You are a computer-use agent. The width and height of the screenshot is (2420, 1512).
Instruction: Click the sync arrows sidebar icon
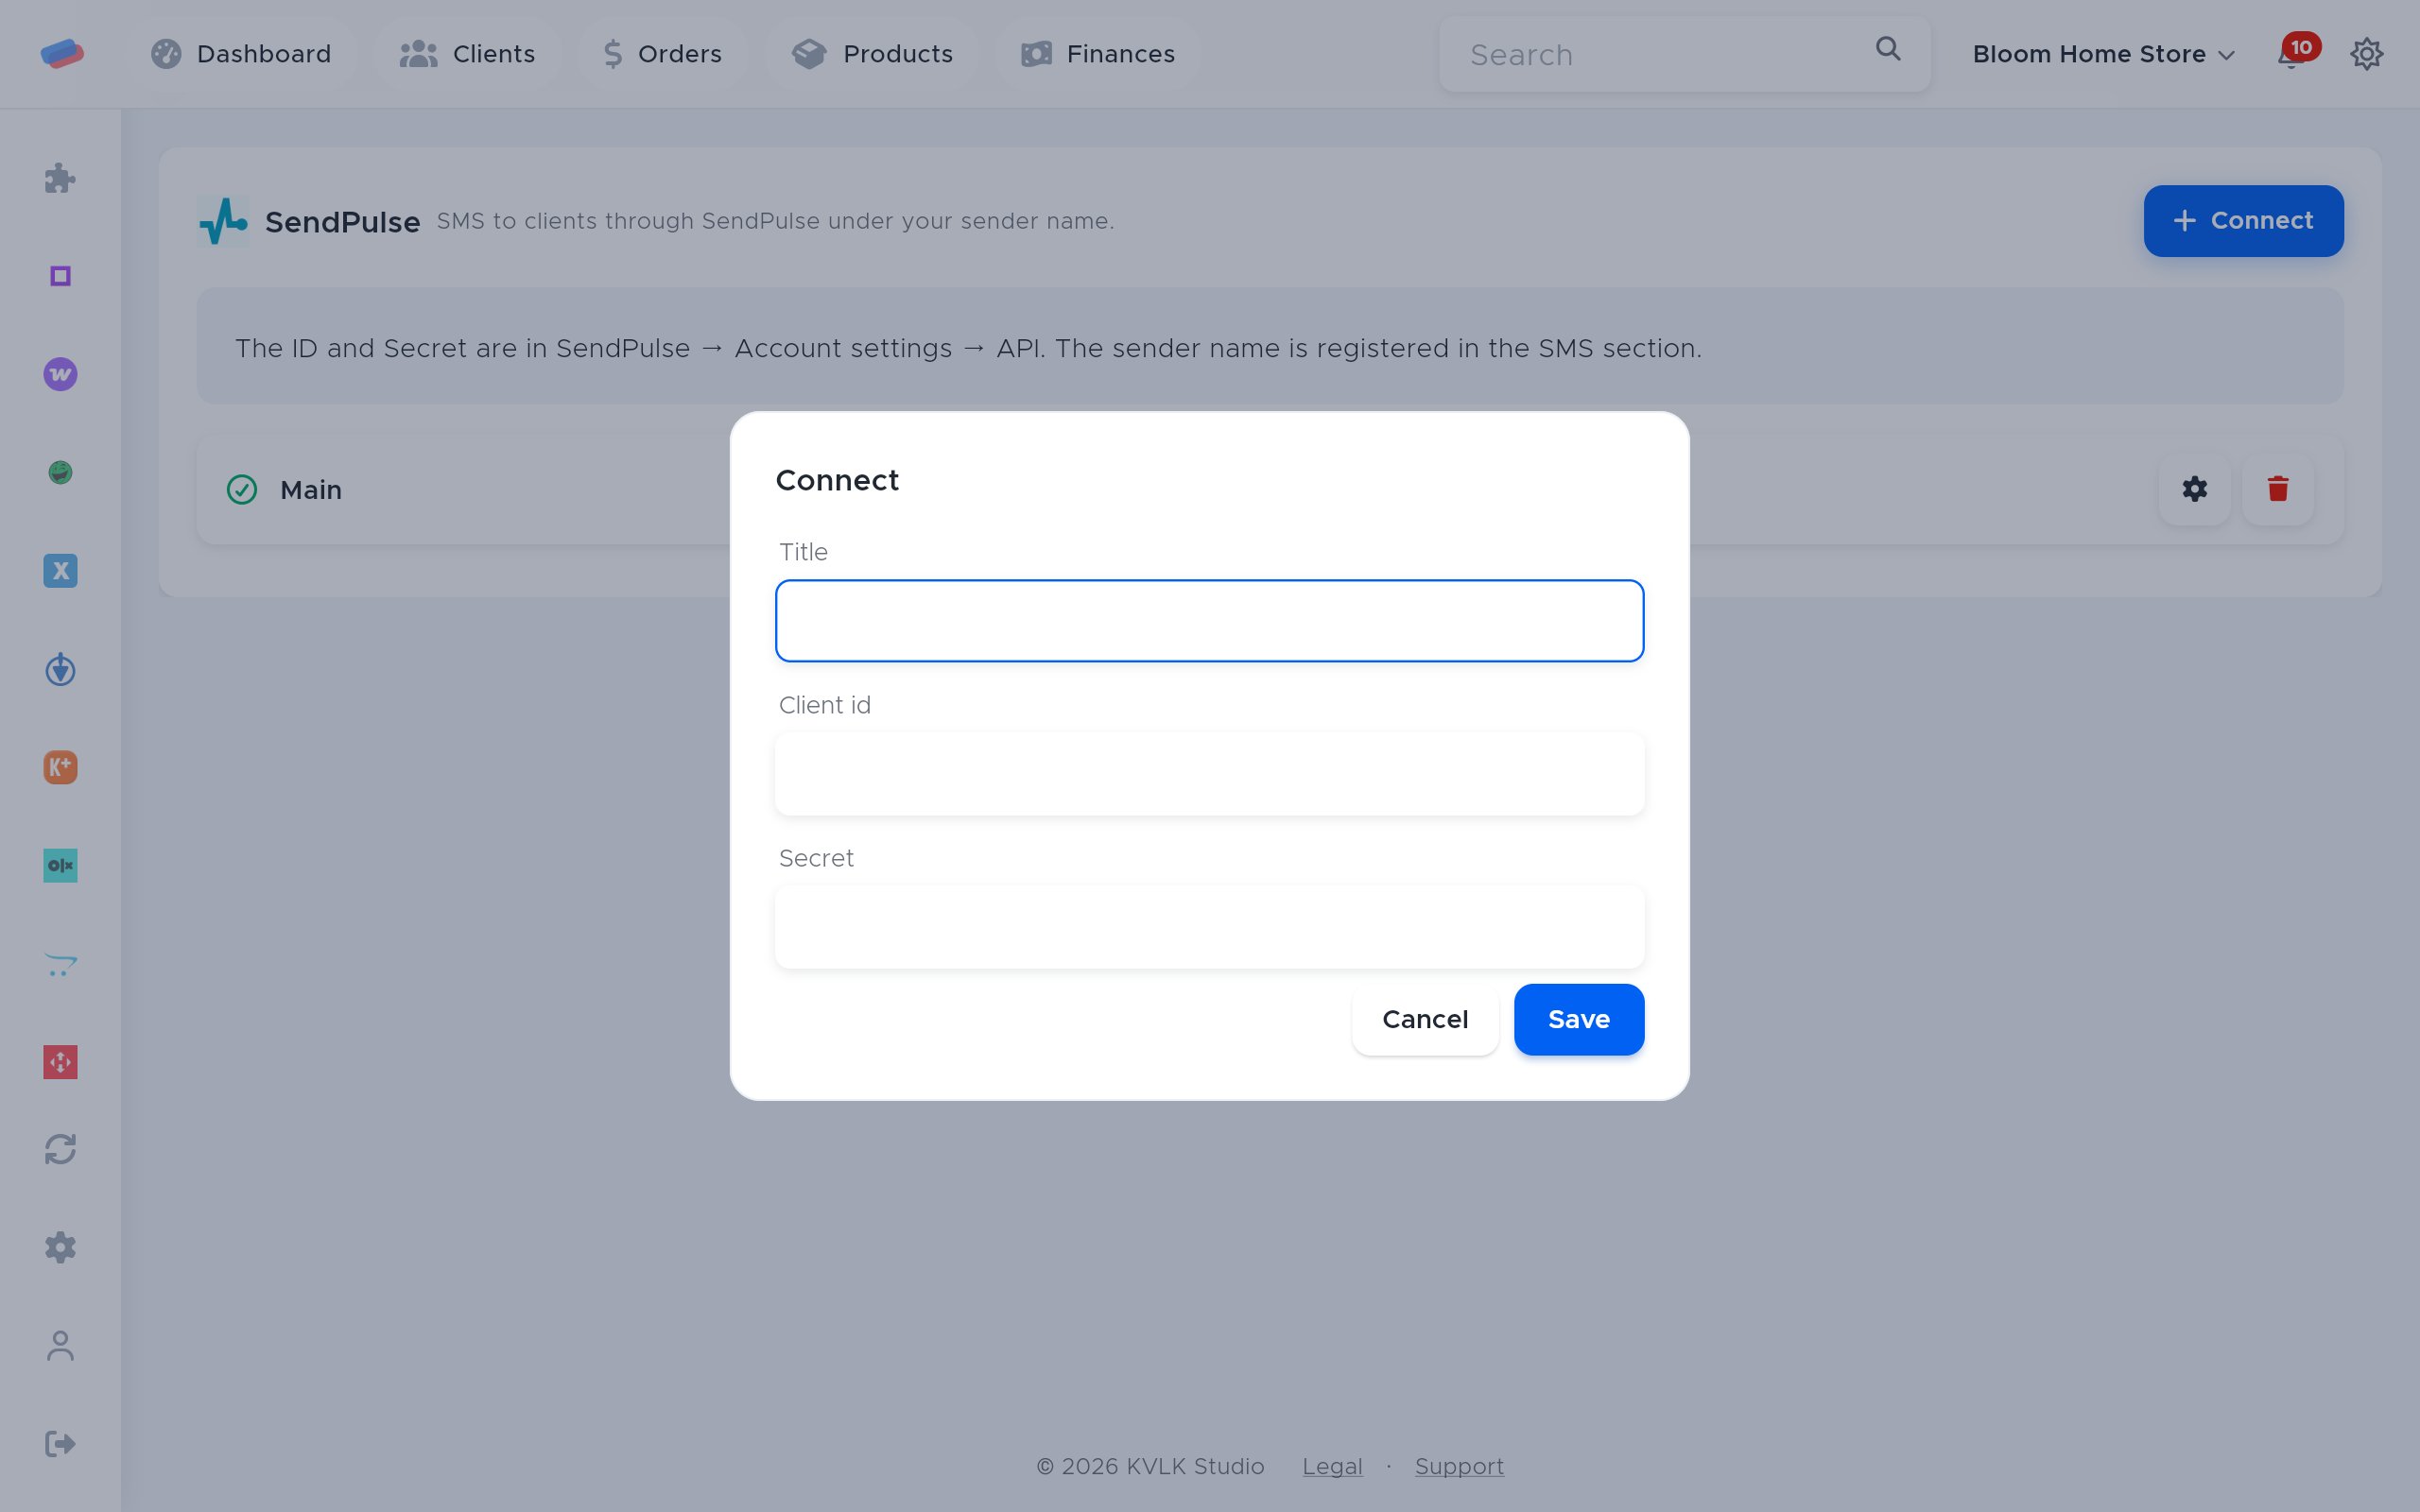(60, 1149)
